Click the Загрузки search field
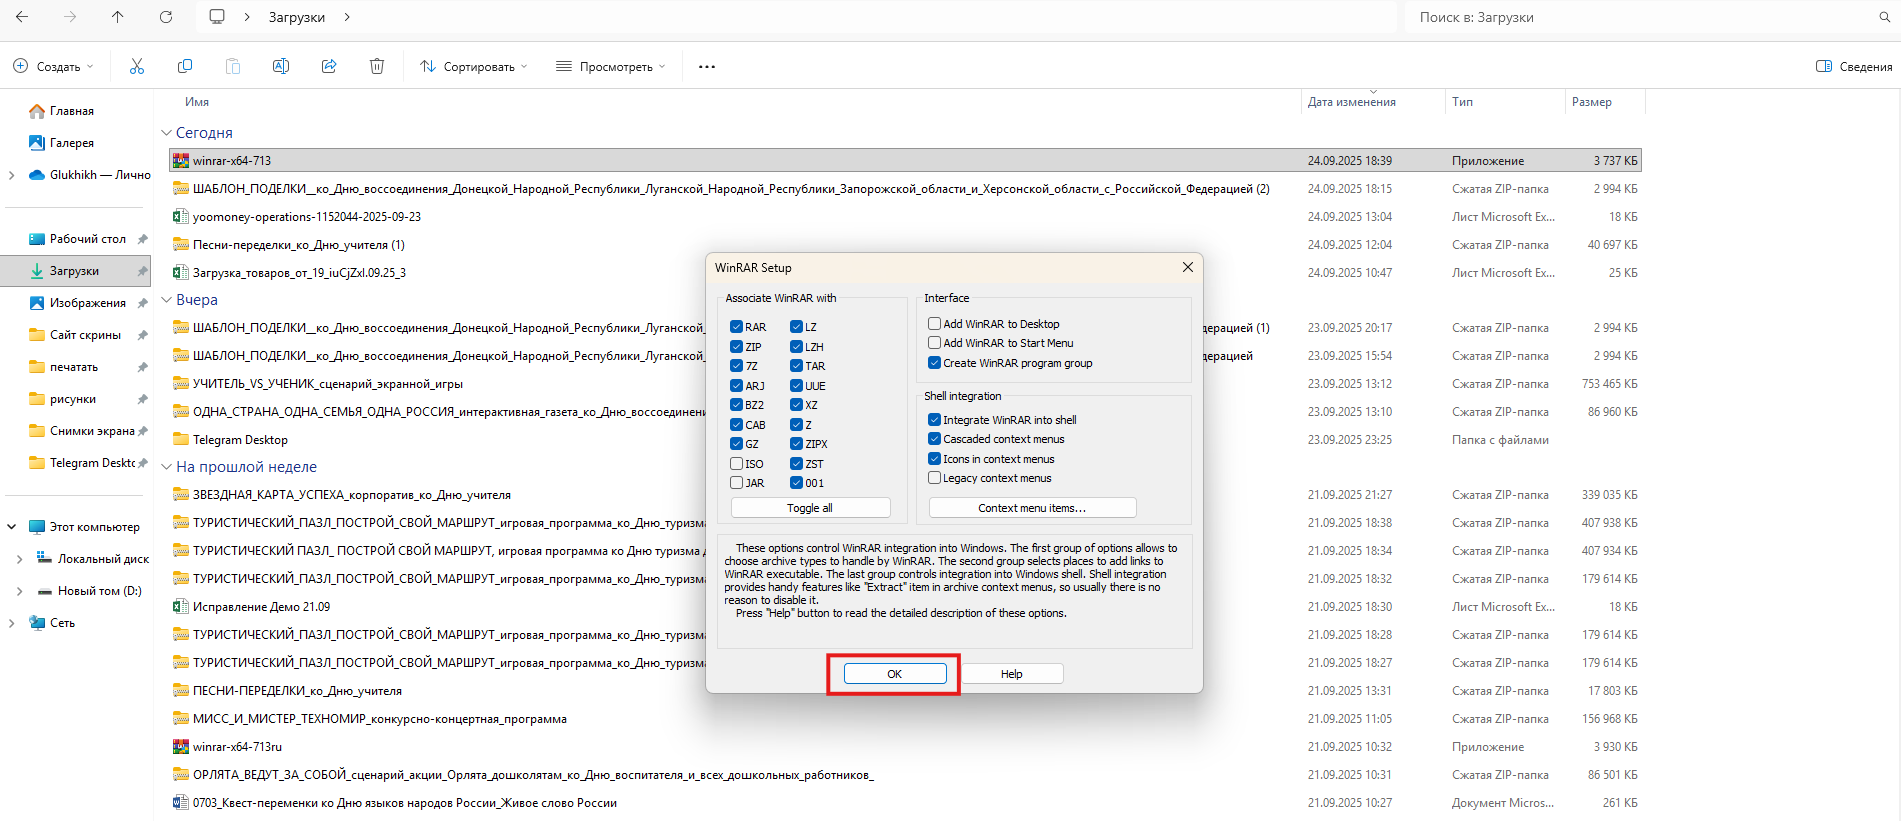The width and height of the screenshot is (1901, 821). pos(1640,17)
